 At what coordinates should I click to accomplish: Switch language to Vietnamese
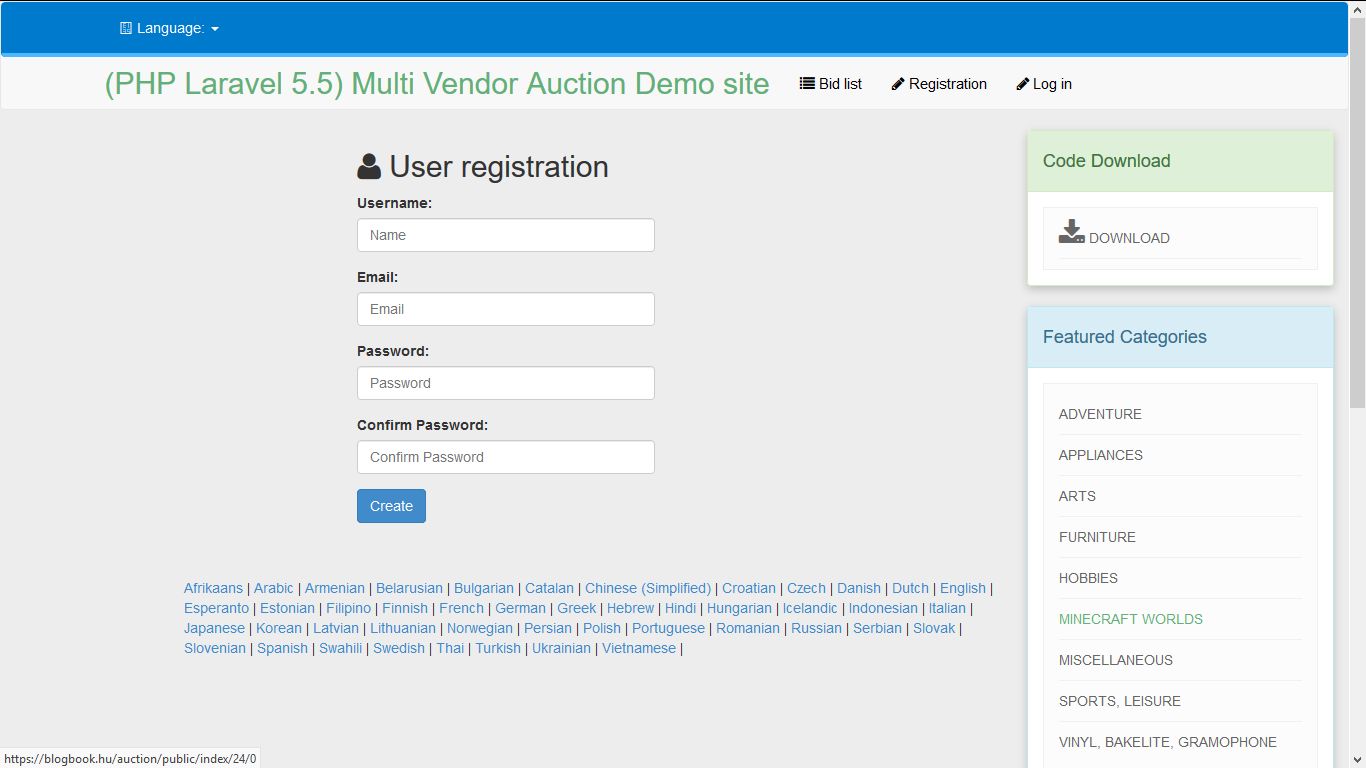click(x=639, y=648)
